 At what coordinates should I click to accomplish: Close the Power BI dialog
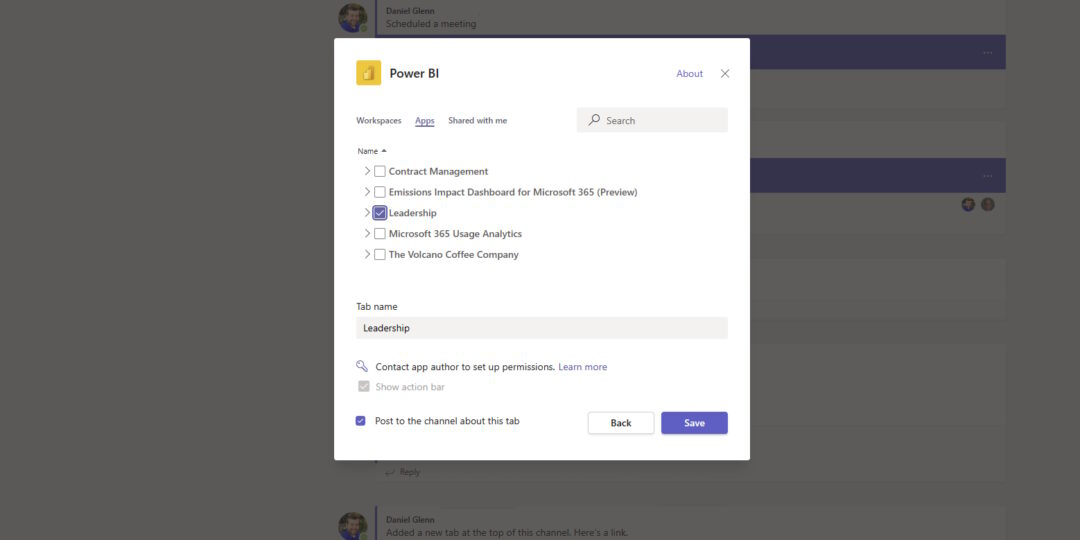725,73
